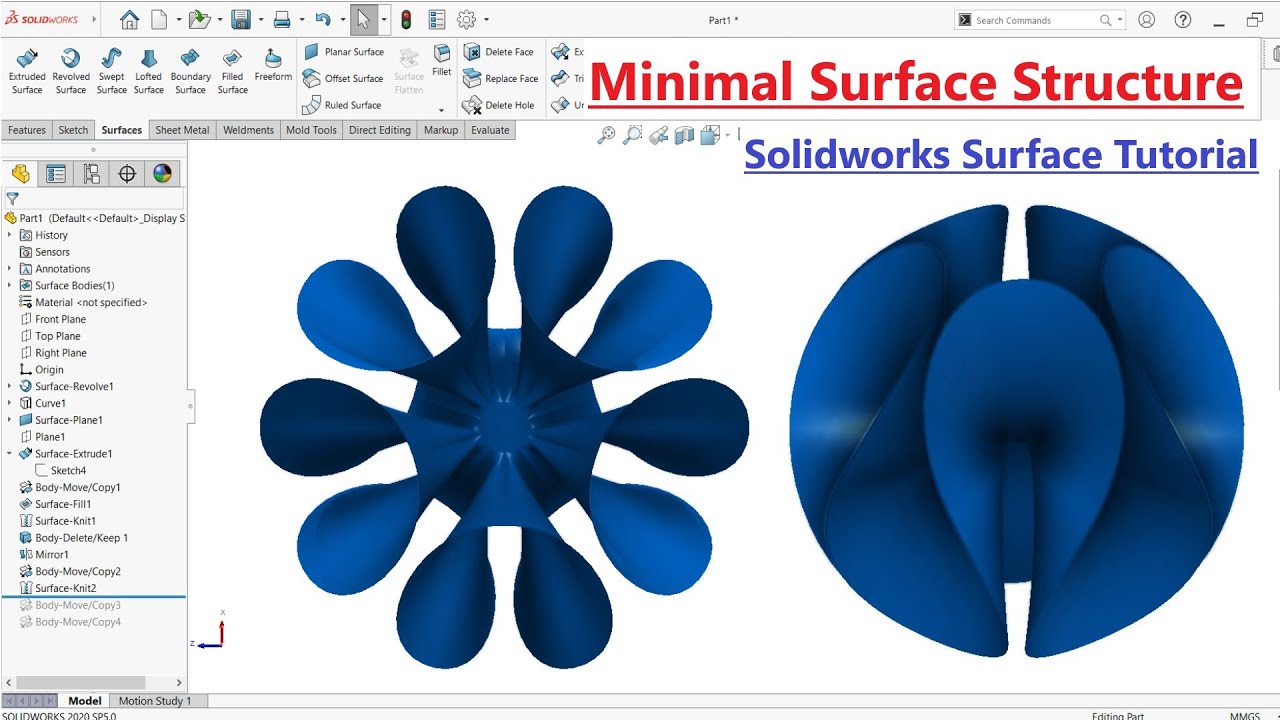The image size is (1280, 720).
Task: Switch to the Mold Tools tab
Action: (311, 130)
